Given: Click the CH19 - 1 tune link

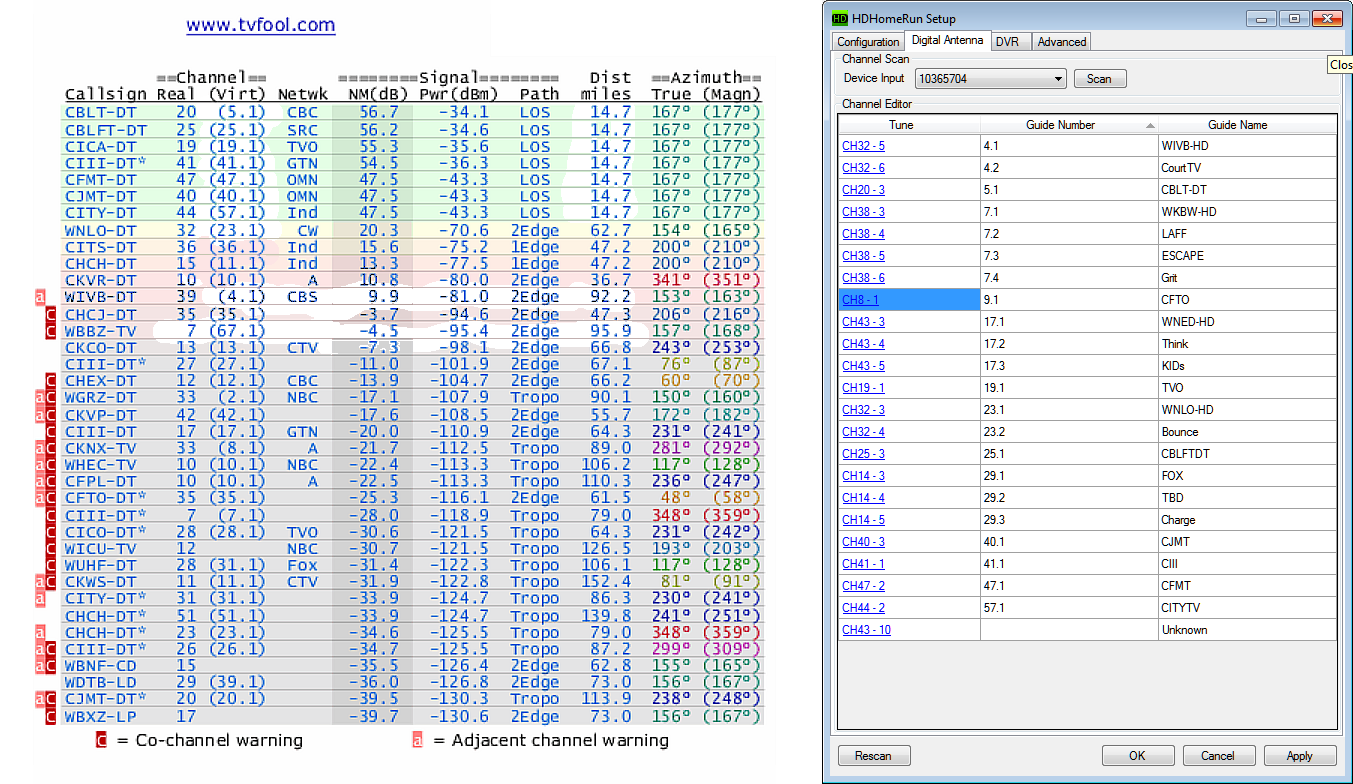Looking at the screenshot, I should point(863,388).
